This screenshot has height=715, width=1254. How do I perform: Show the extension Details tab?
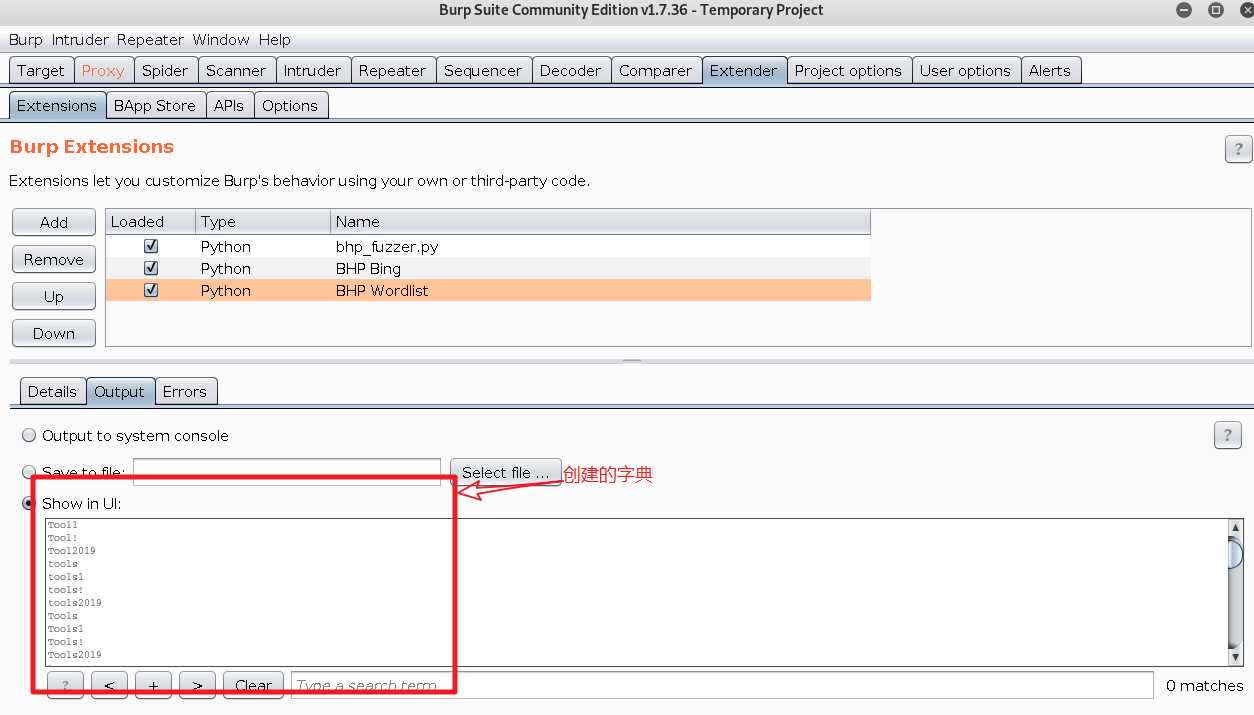pyautogui.click(x=52, y=392)
